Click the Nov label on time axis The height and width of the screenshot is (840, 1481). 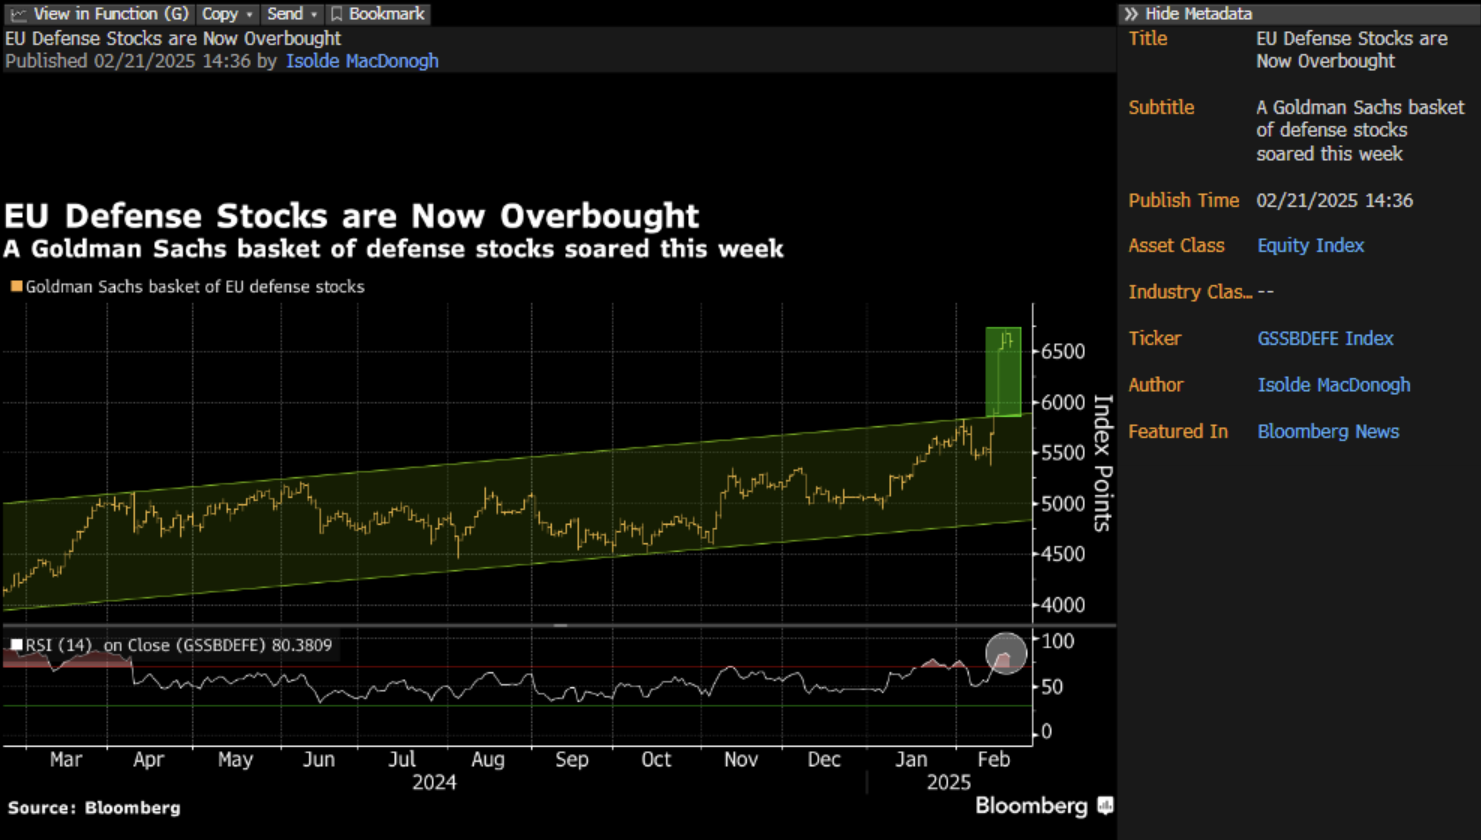click(x=740, y=760)
